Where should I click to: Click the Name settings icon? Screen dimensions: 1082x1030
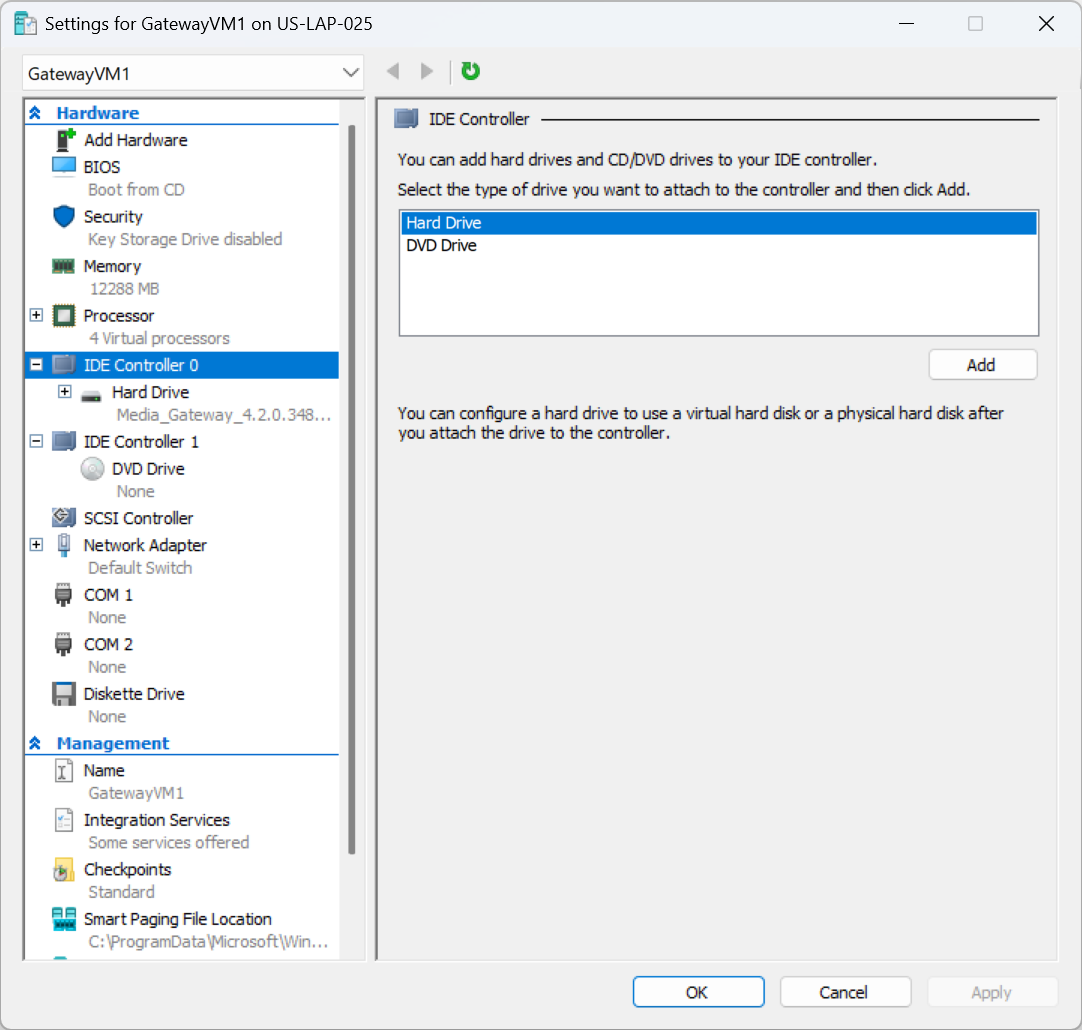coord(63,771)
